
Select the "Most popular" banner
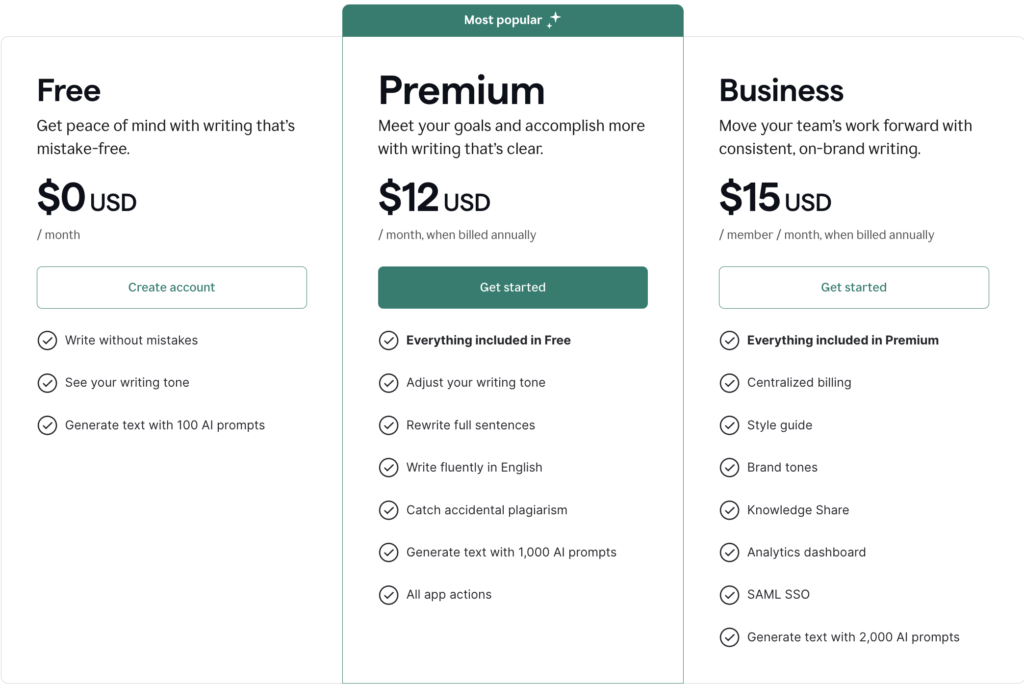point(512,19)
